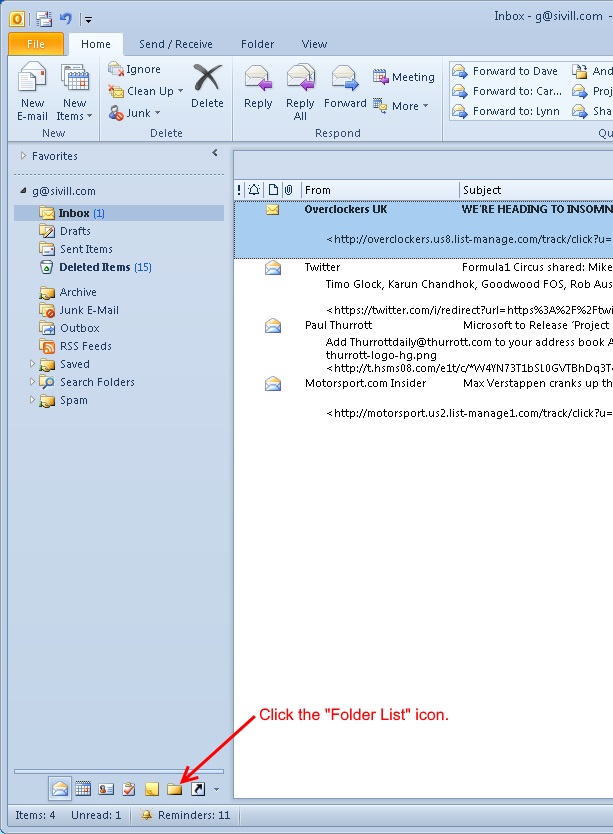Run the Forward to: Car... quick step

tap(507, 91)
